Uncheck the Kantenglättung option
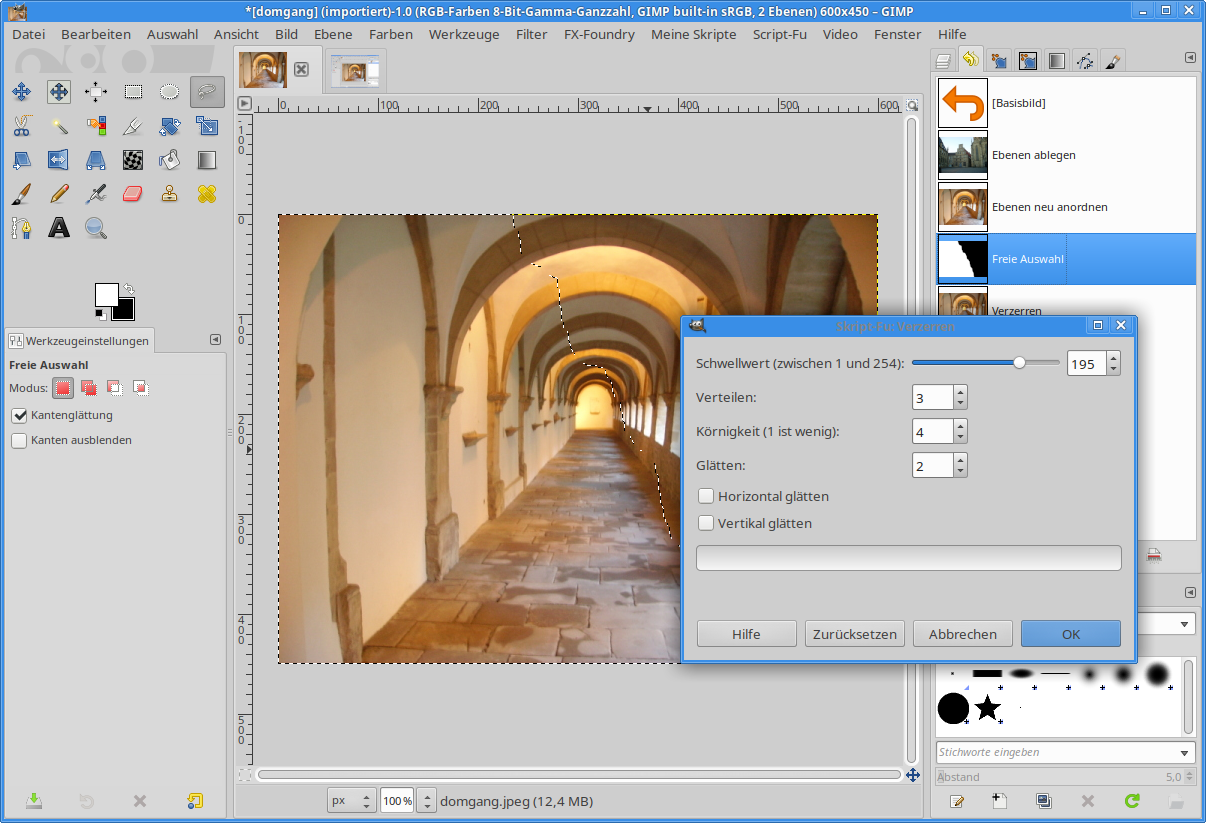The image size is (1206, 823). click(x=19, y=415)
